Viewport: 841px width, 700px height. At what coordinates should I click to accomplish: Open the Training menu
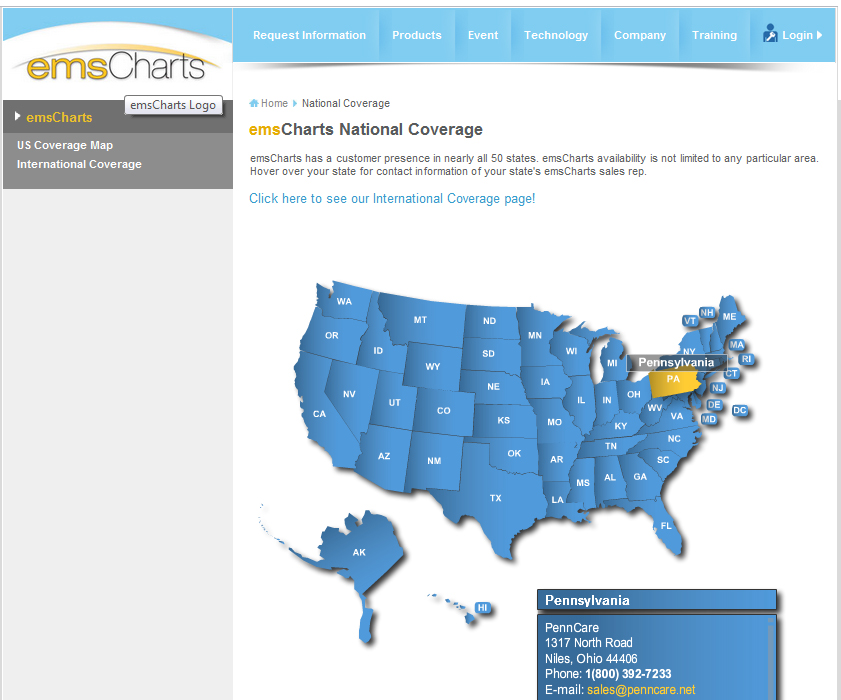[x=714, y=35]
